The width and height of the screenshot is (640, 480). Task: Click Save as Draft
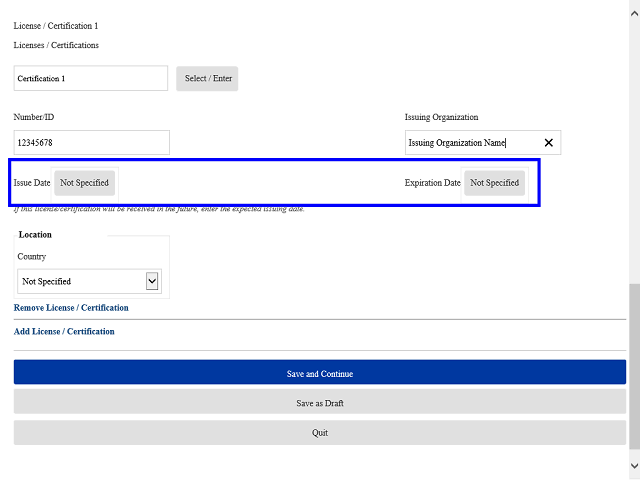pos(320,402)
